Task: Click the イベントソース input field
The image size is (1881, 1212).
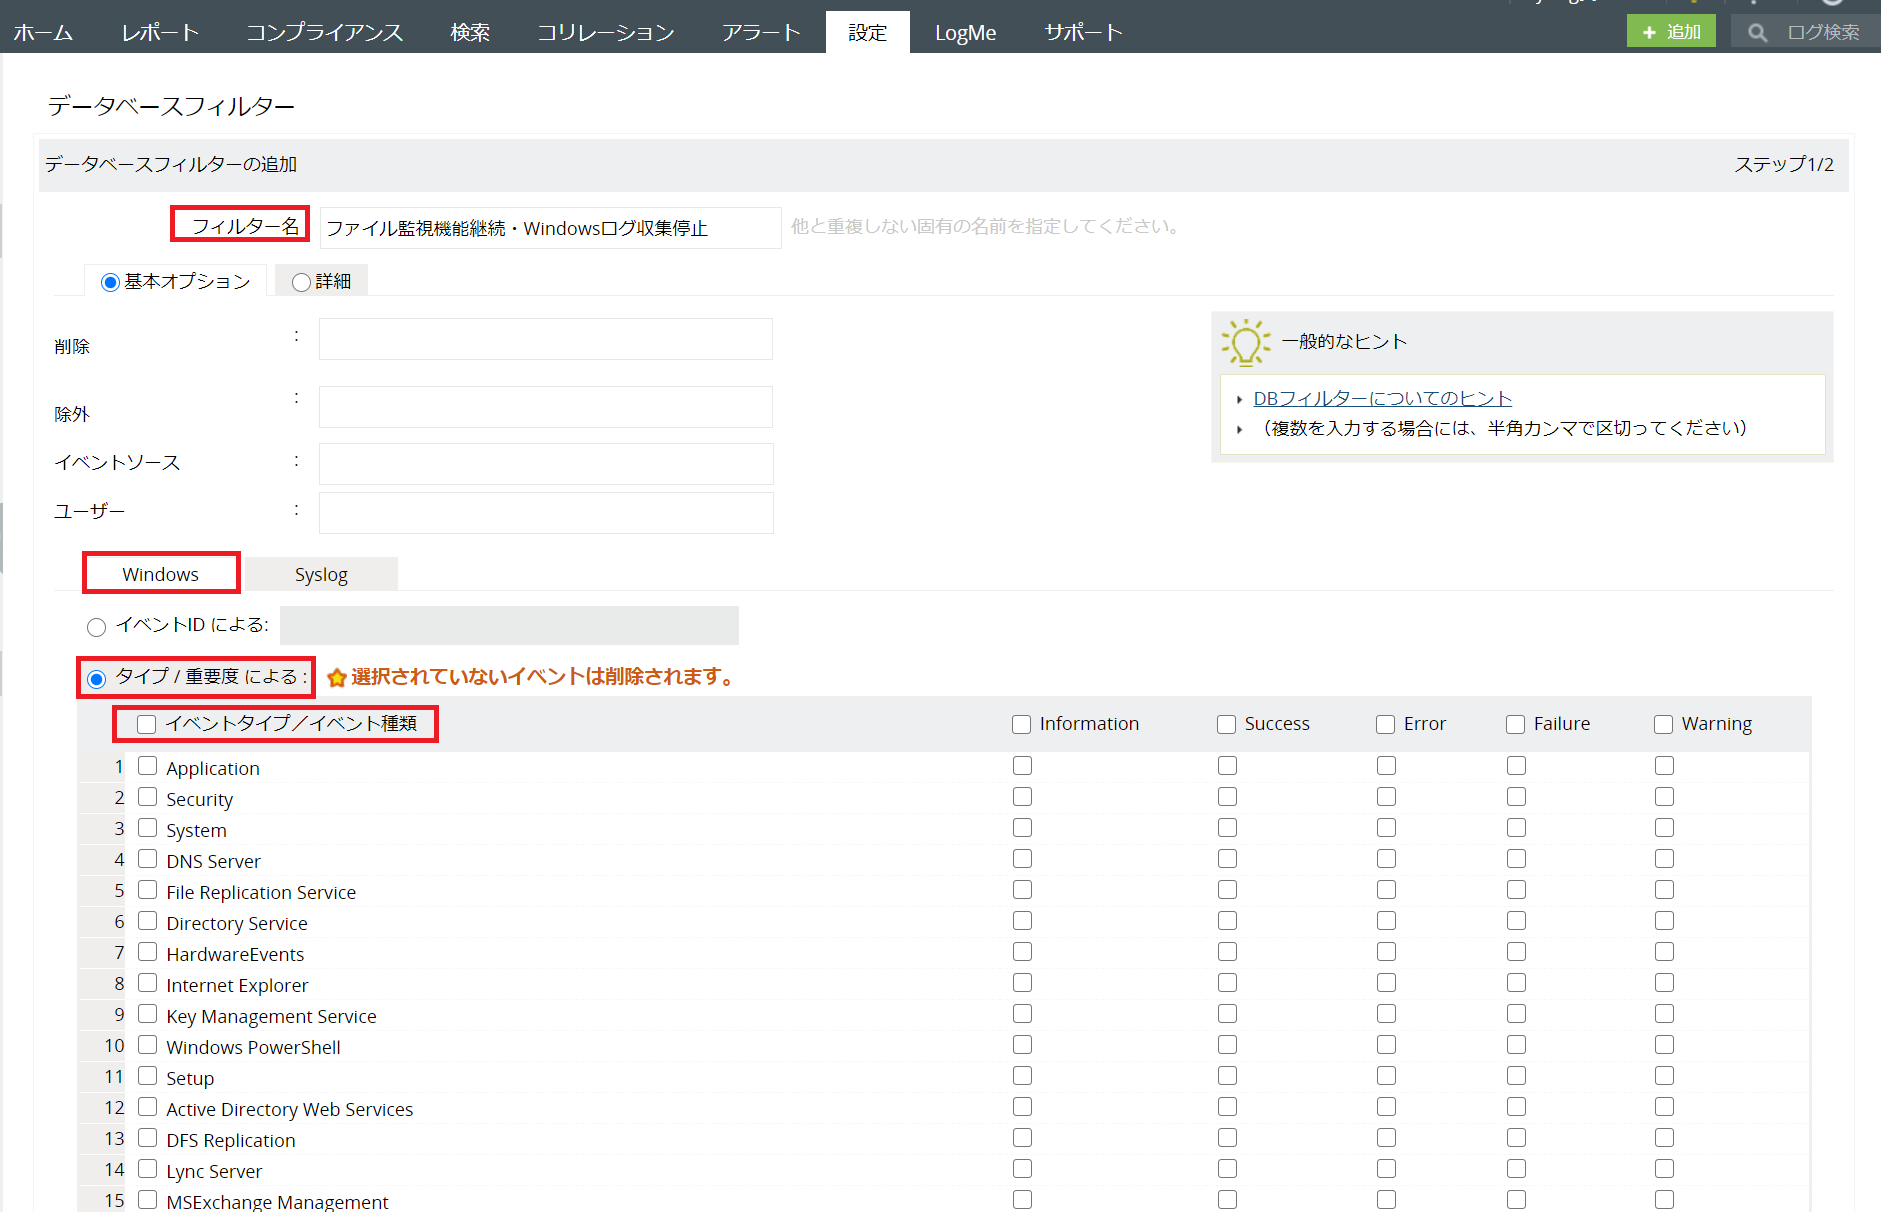Action: [x=546, y=464]
